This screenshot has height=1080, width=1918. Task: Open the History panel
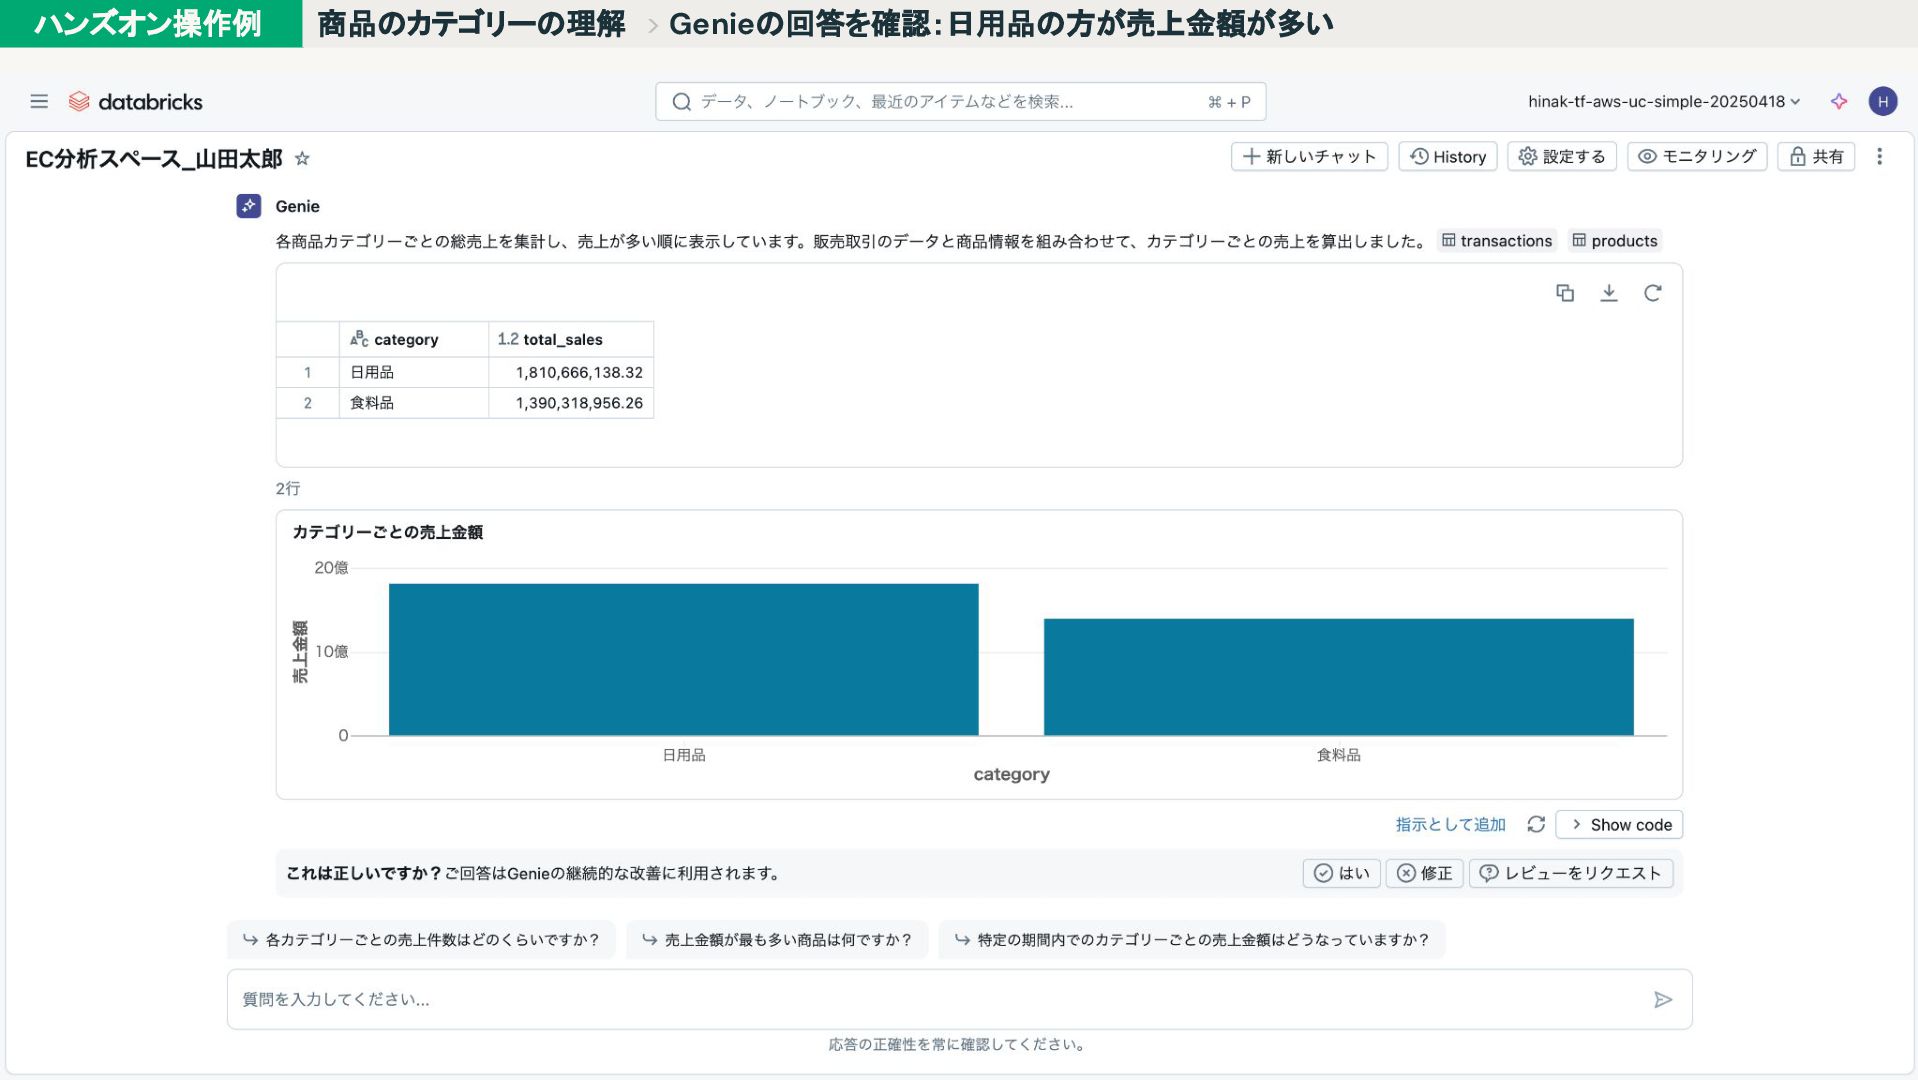1447,157
